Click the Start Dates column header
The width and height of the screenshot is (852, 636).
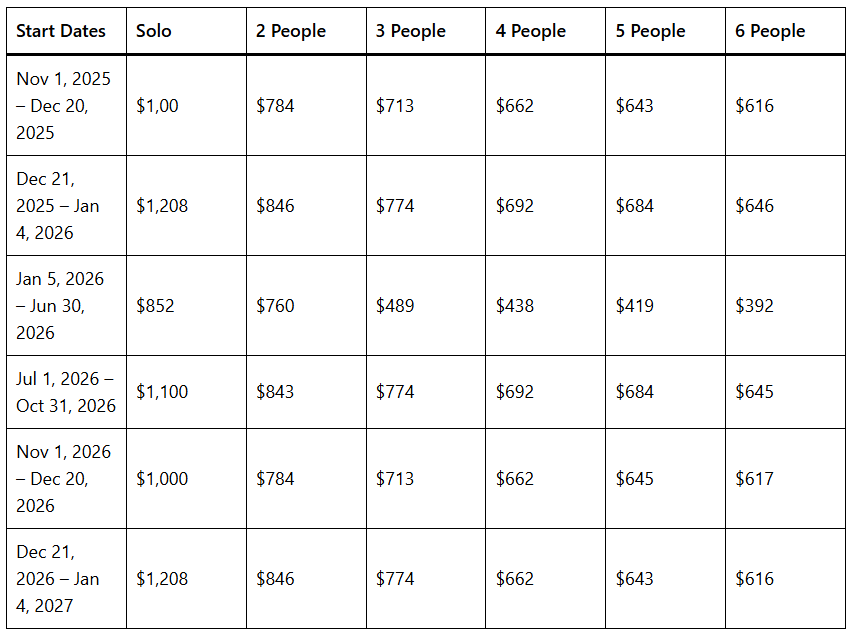61,31
